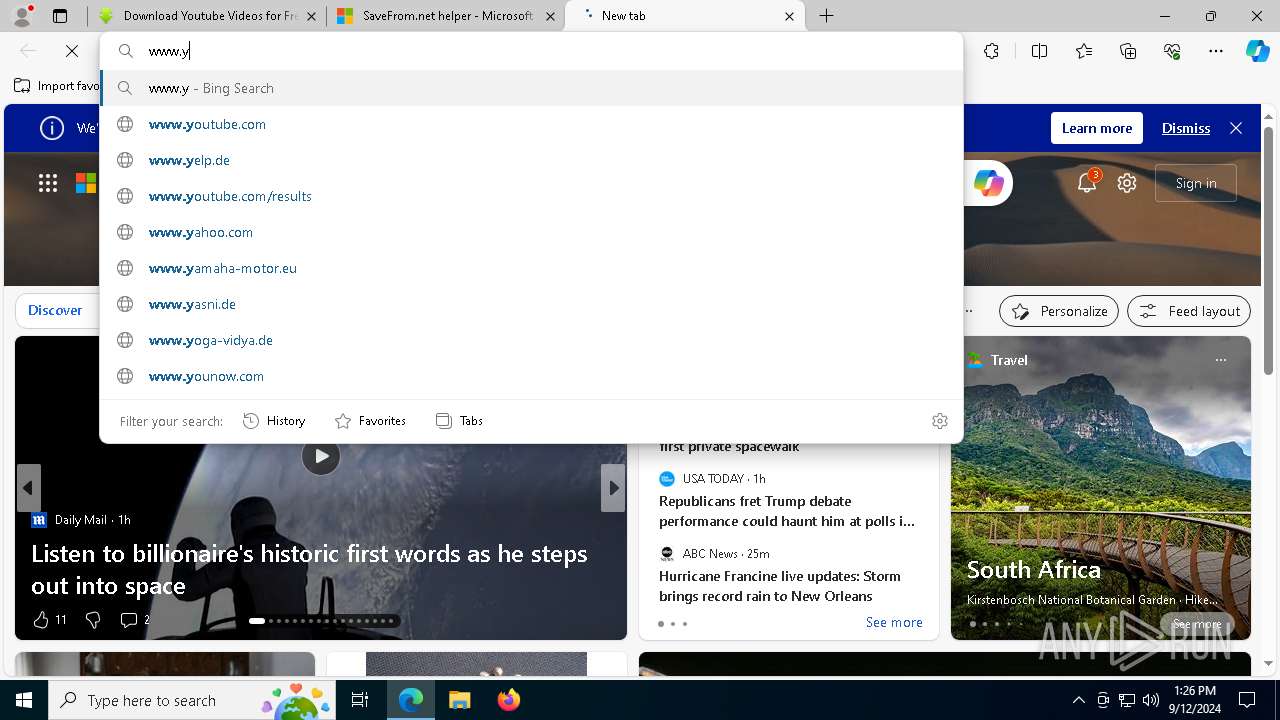Image resolution: width=1280 pixels, height=720 pixels.
Task: Open the Discover feed tab
Action: (x=55, y=310)
